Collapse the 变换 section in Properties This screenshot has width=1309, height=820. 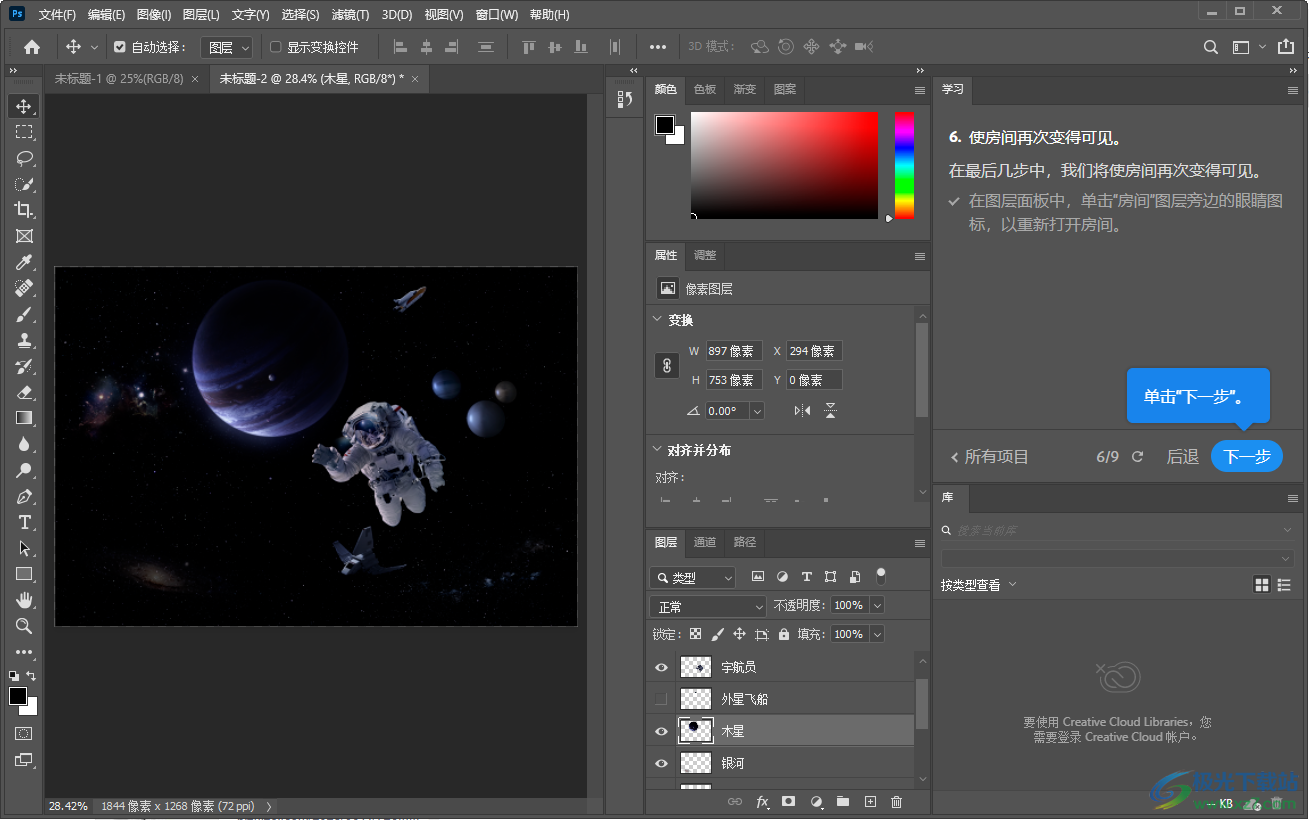point(658,320)
